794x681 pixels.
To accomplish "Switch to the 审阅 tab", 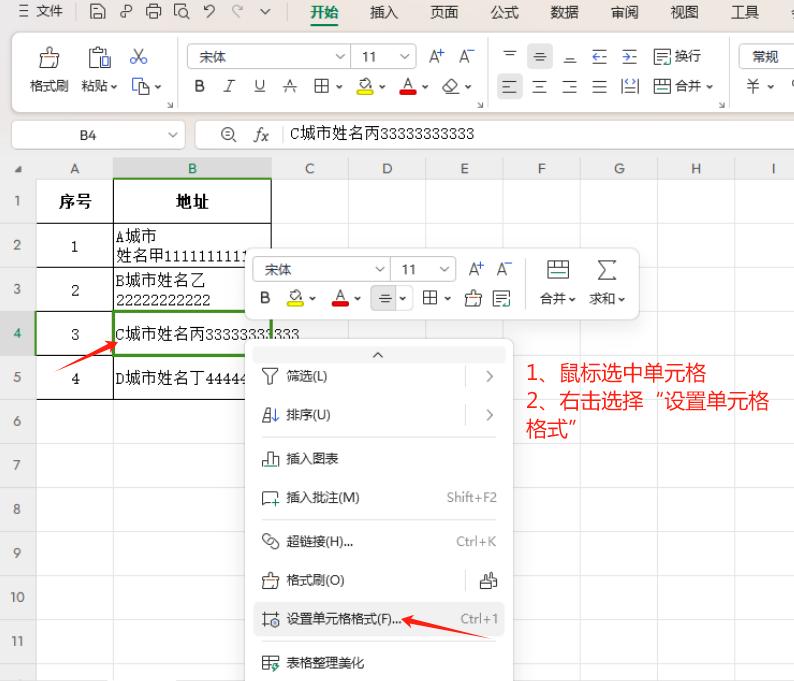I will (x=625, y=12).
